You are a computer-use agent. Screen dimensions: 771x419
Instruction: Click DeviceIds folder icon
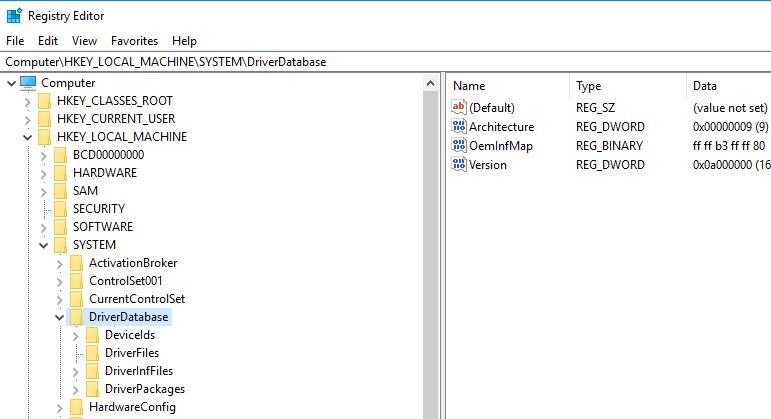(x=92, y=335)
